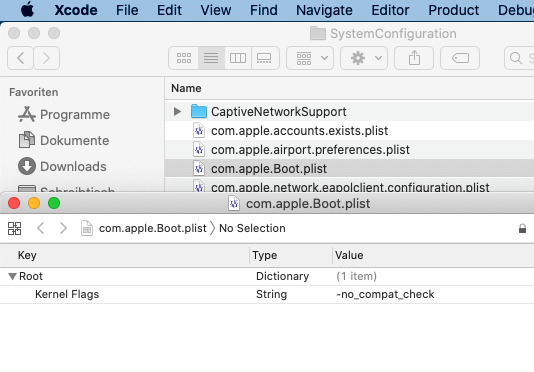The width and height of the screenshot is (534, 372).
Task: Switch Finder to icon view
Action: pos(184,58)
